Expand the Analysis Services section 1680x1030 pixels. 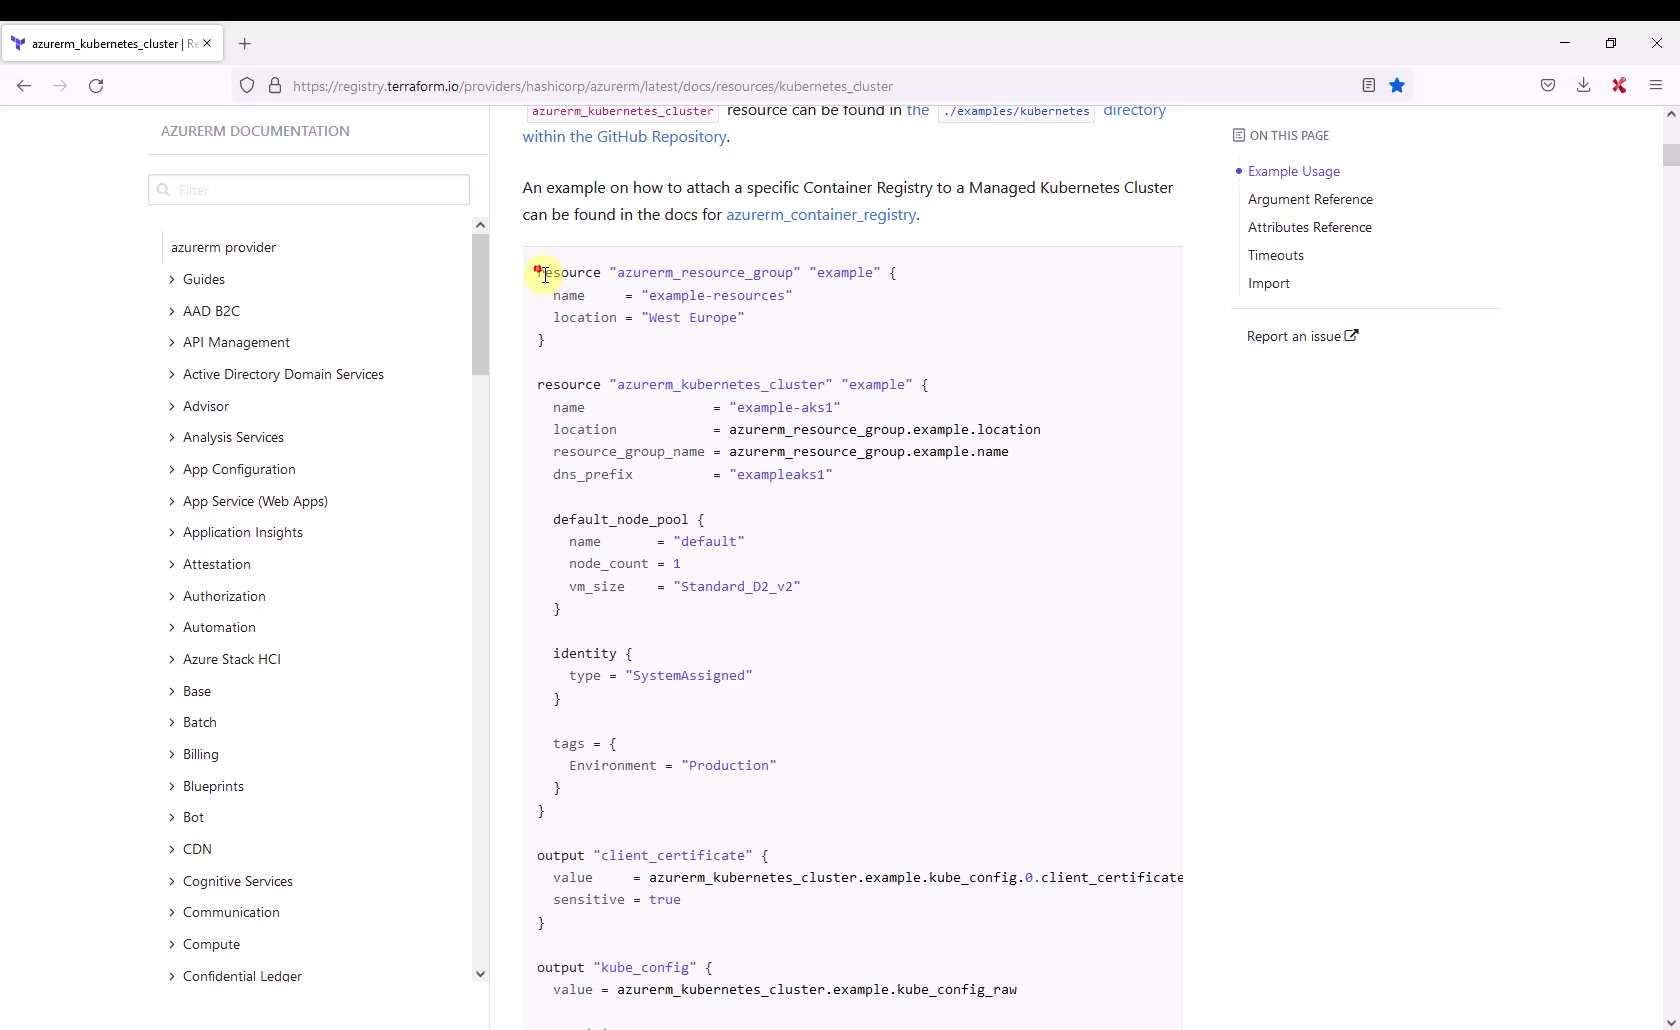[x=233, y=437]
